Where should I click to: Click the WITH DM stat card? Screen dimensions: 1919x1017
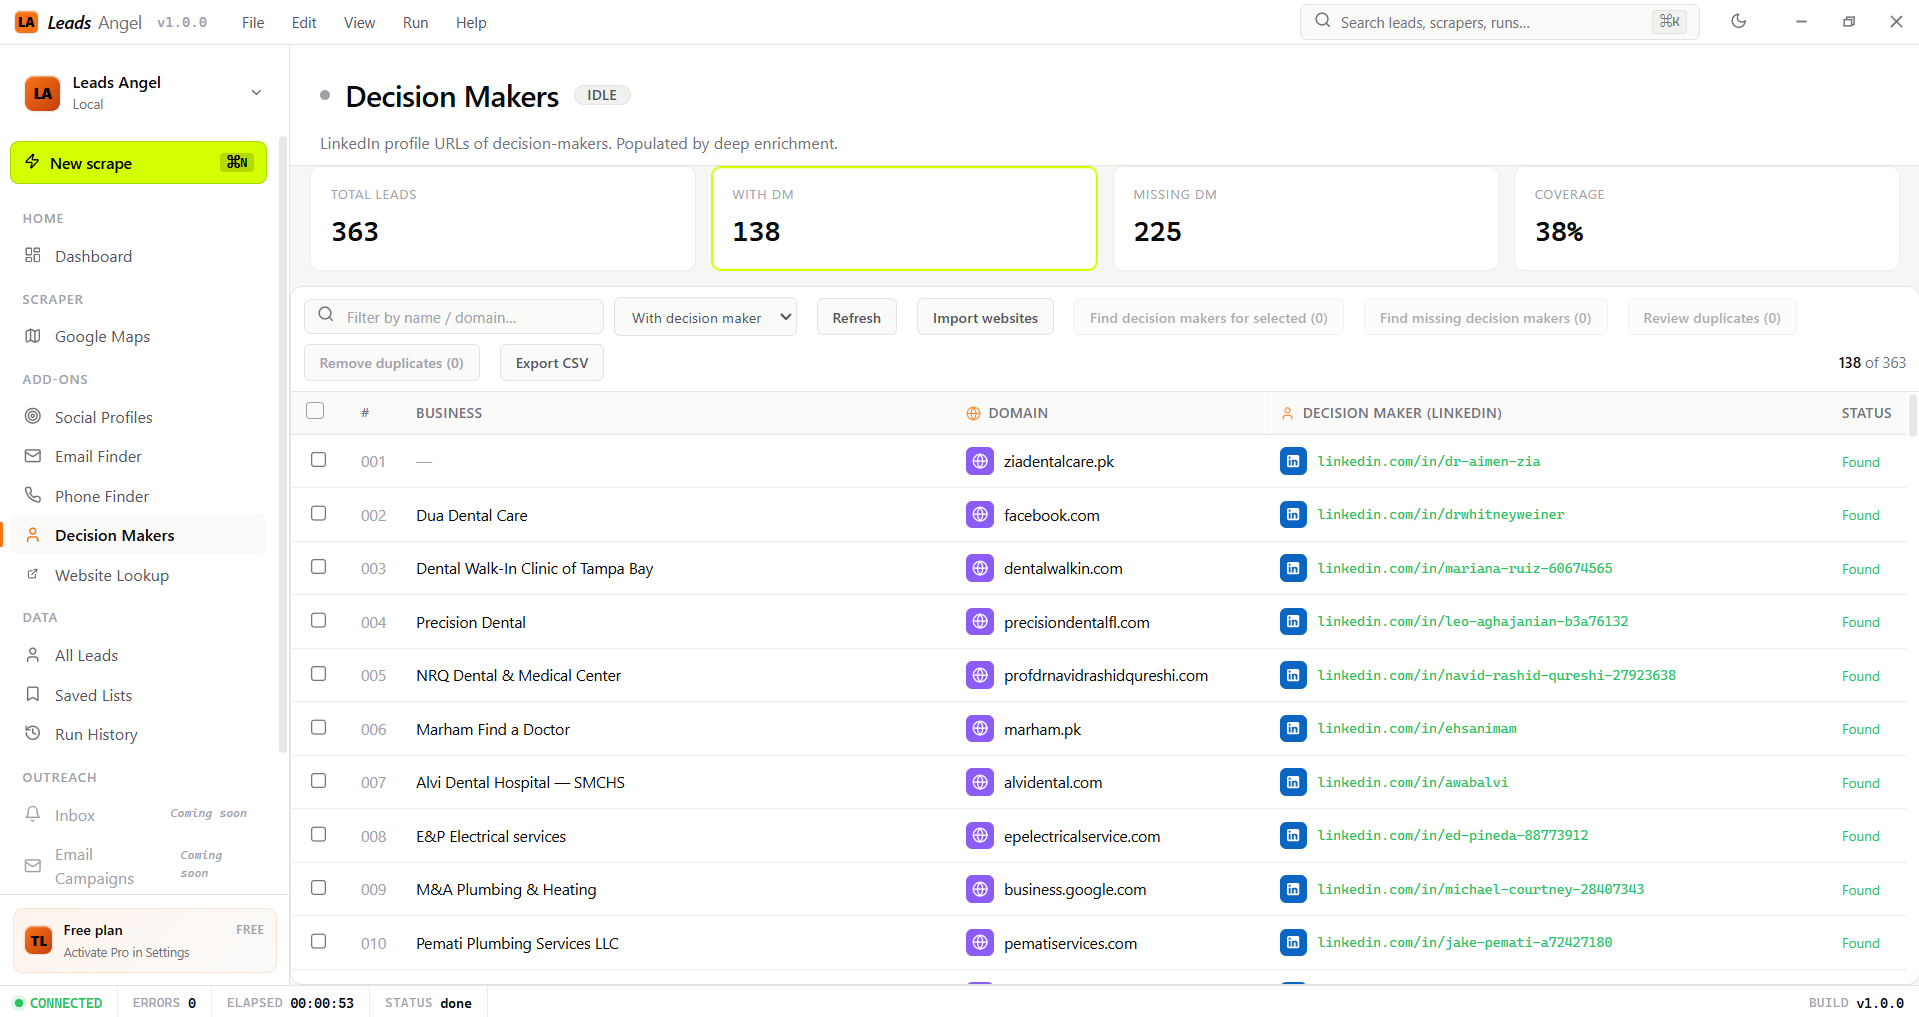click(x=904, y=218)
